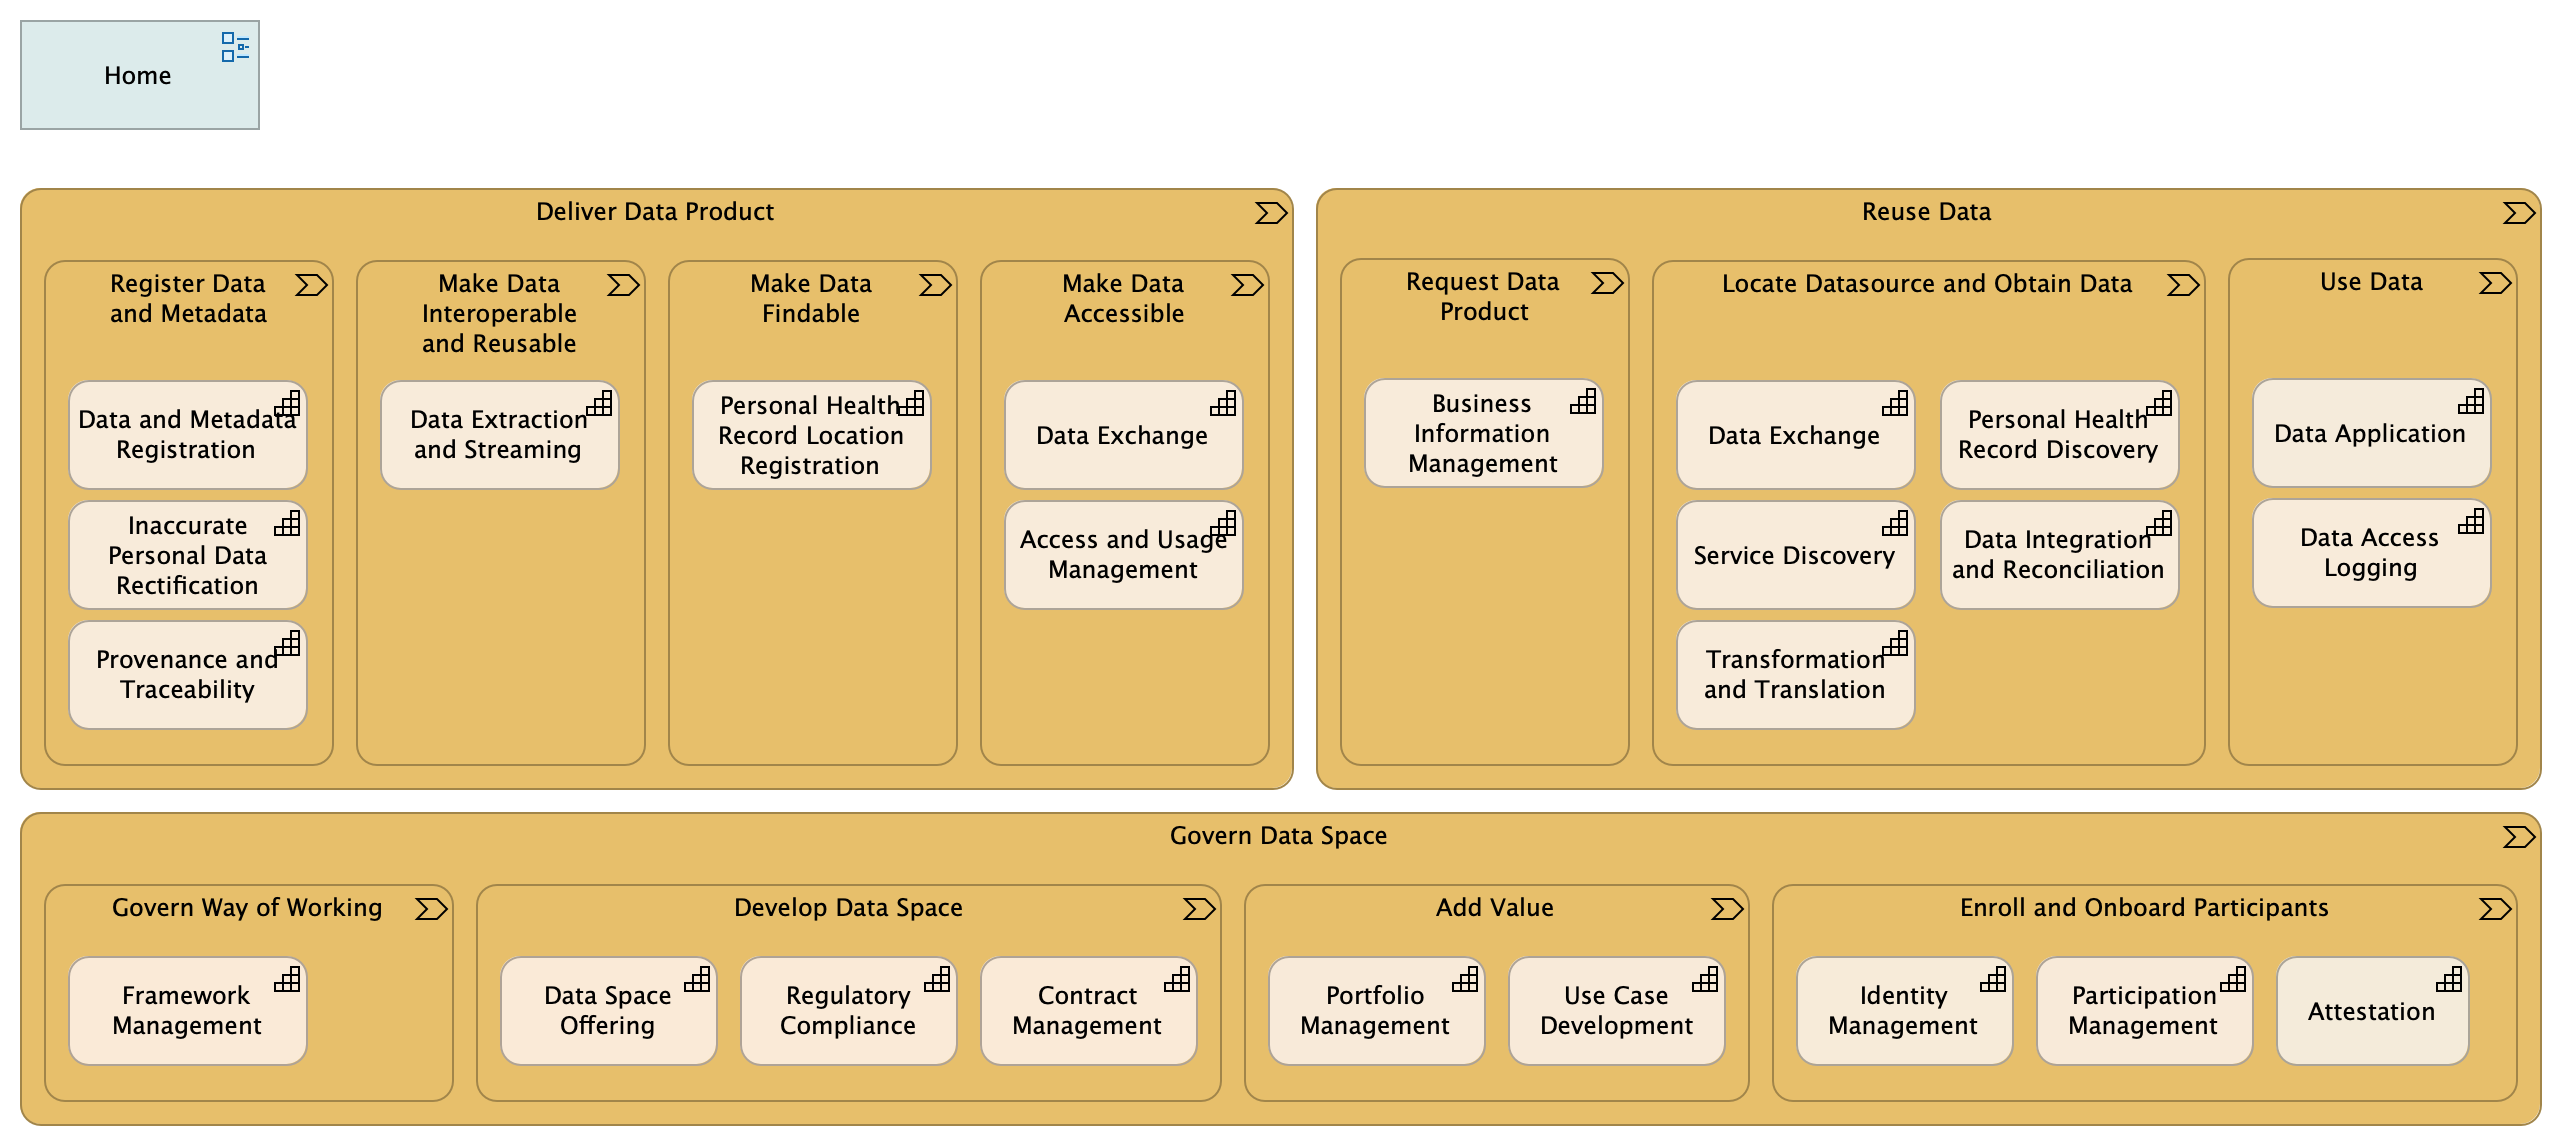Select Access and Usage Management capability
Image resolution: width=2562 pixels, height=1146 pixels.
tap(1122, 556)
